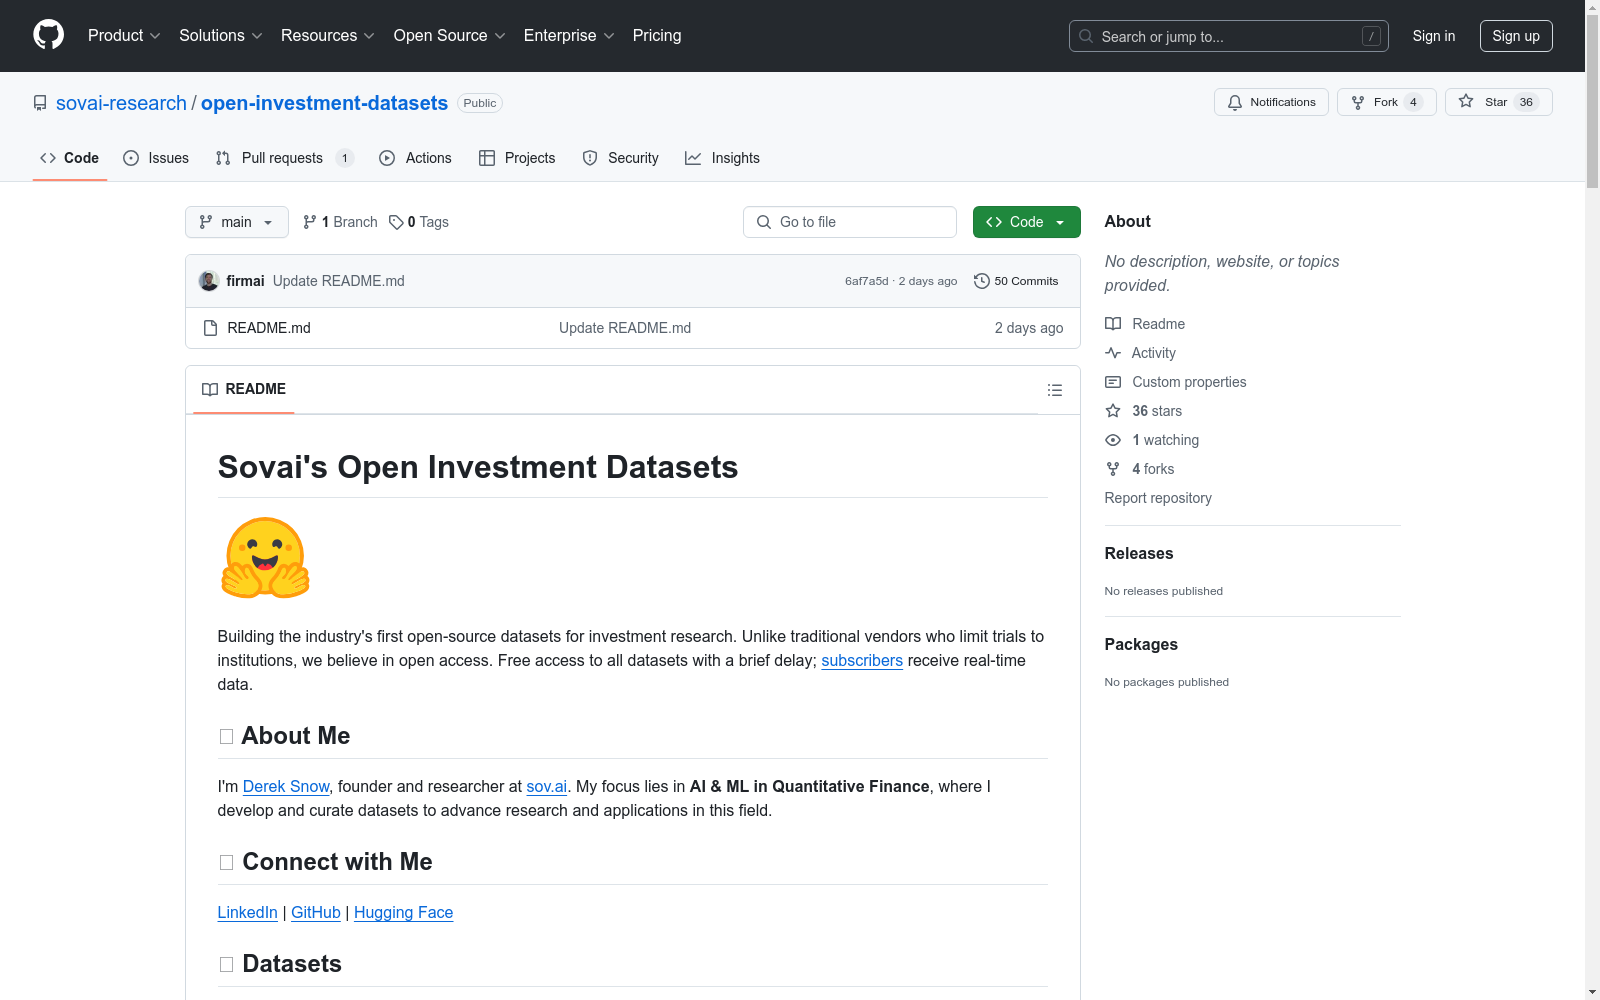
Task: Open commit hash 6af7a5d
Action: [866, 281]
